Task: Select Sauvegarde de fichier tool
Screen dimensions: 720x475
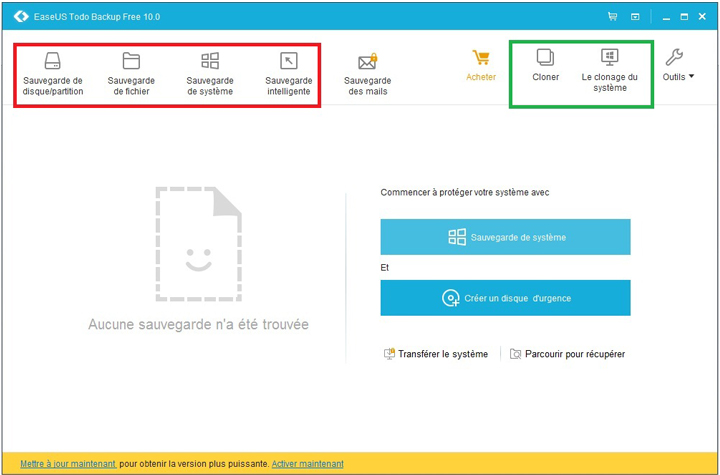Action: [x=131, y=74]
